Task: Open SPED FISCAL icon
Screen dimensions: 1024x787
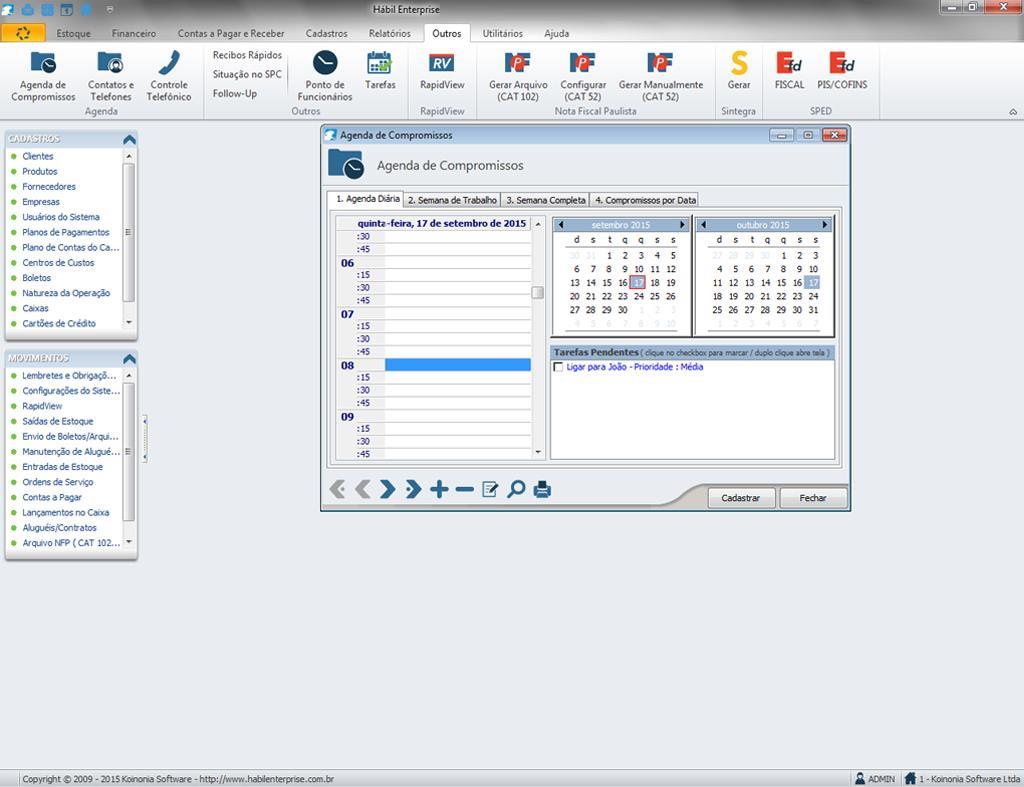Action: pyautogui.click(x=790, y=63)
